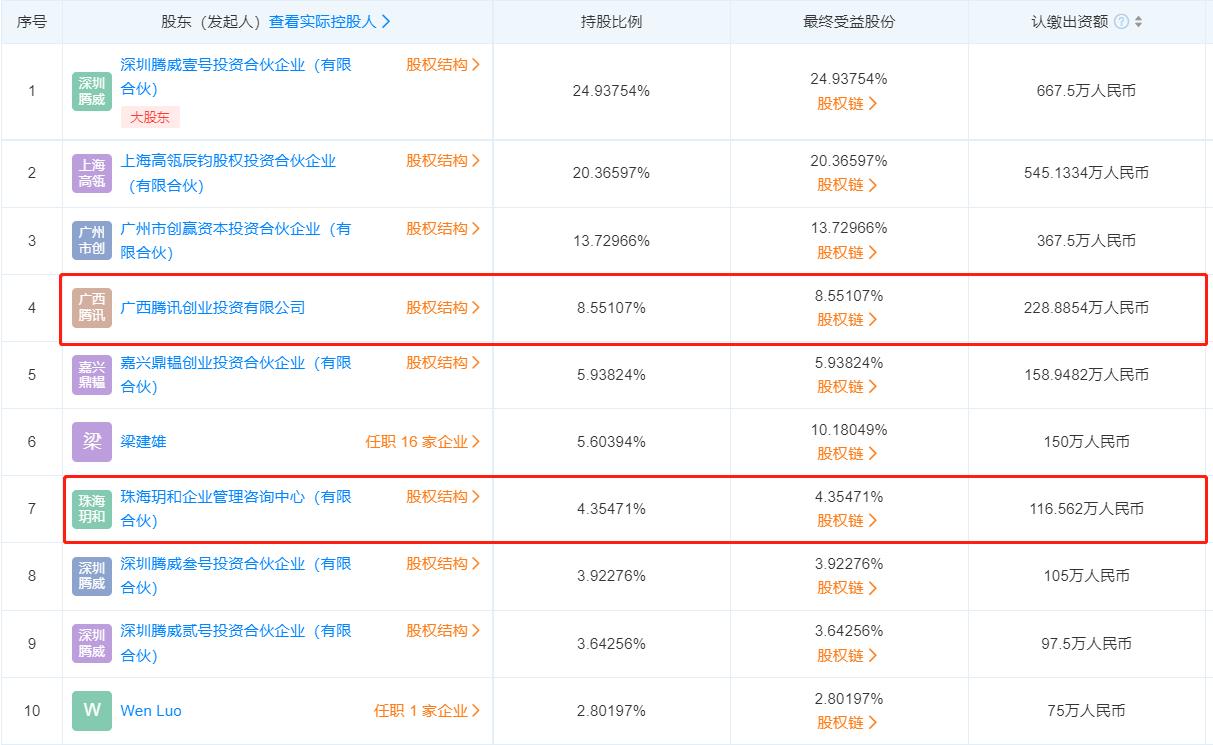Open 嘉兴鼎韫创业投资合伙企业 page

[236, 375]
